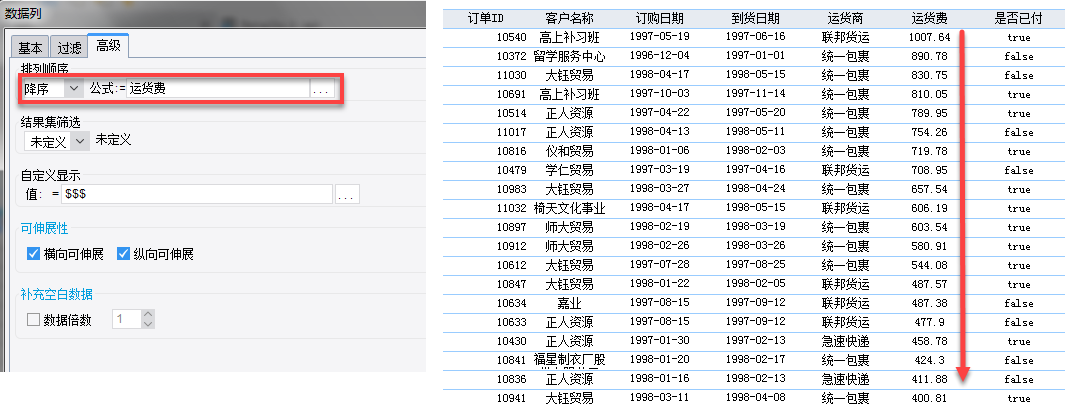Select the 椅天文化事业 customer cell
This screenshot has height=408, width=1082.
(569, 208)
